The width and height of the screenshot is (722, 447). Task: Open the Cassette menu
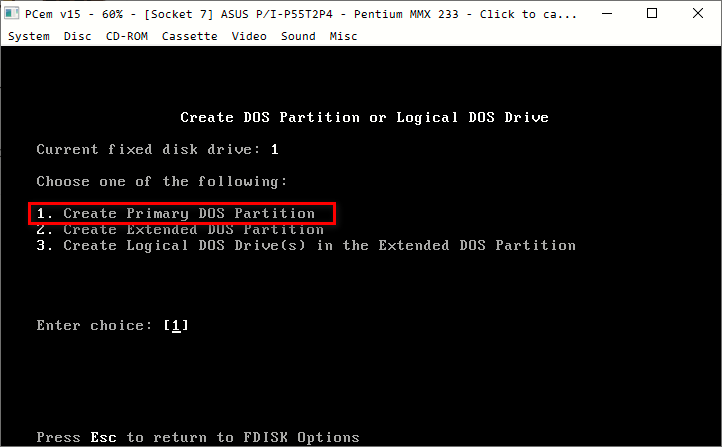pos(189,36)
